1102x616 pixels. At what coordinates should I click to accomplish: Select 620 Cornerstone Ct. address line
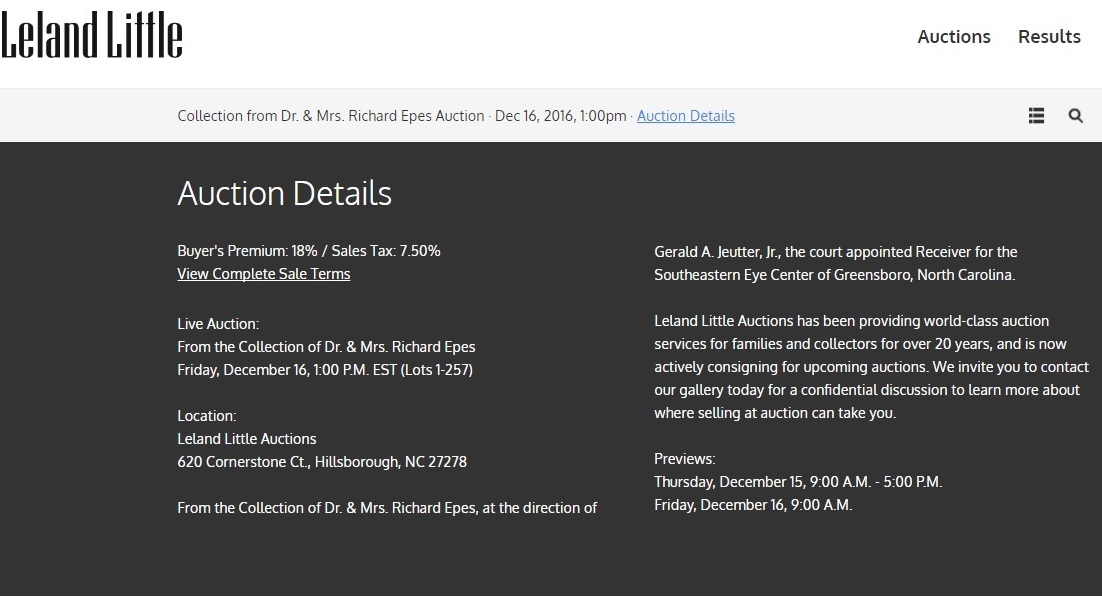click(322, 462)
